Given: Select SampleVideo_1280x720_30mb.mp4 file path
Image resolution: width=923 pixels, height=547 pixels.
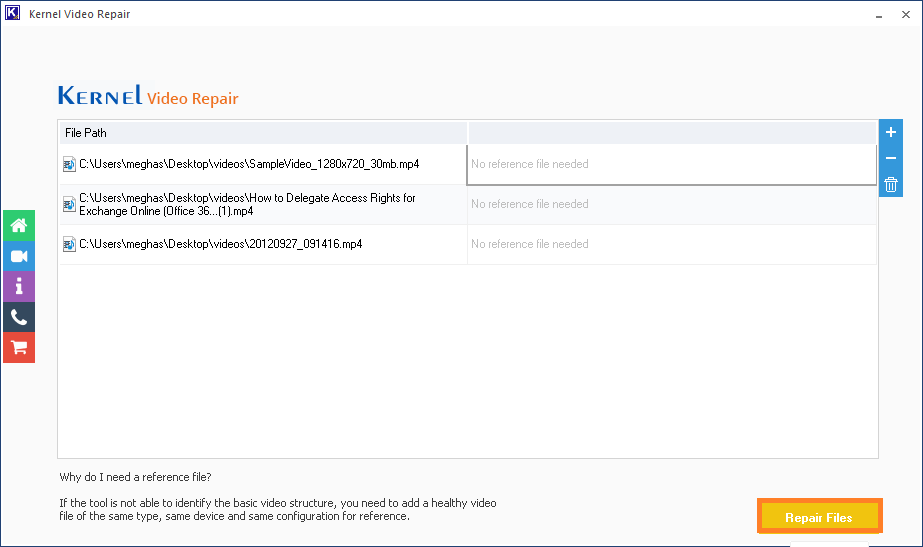Looking at the screenshot, I should tap(249, 164).
